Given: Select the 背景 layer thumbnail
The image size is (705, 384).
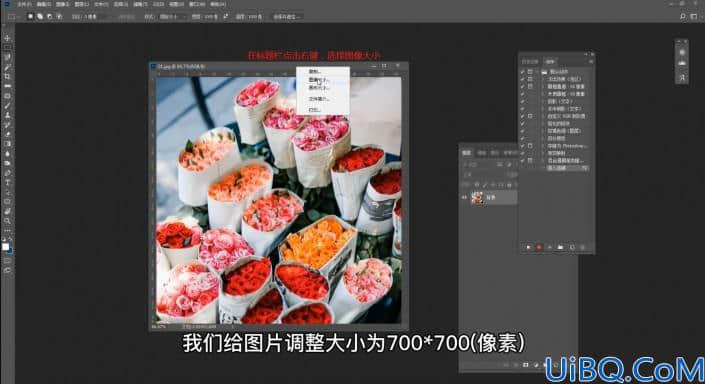Looking at the screenshot, I should (477, 197).
